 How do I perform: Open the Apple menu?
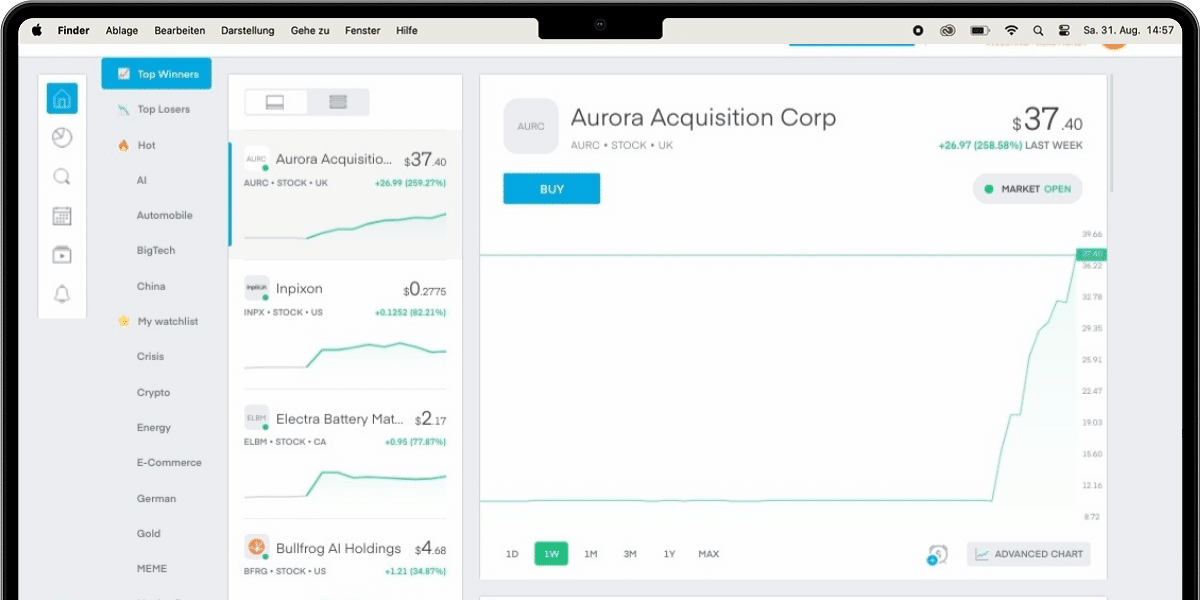[37, 30]
